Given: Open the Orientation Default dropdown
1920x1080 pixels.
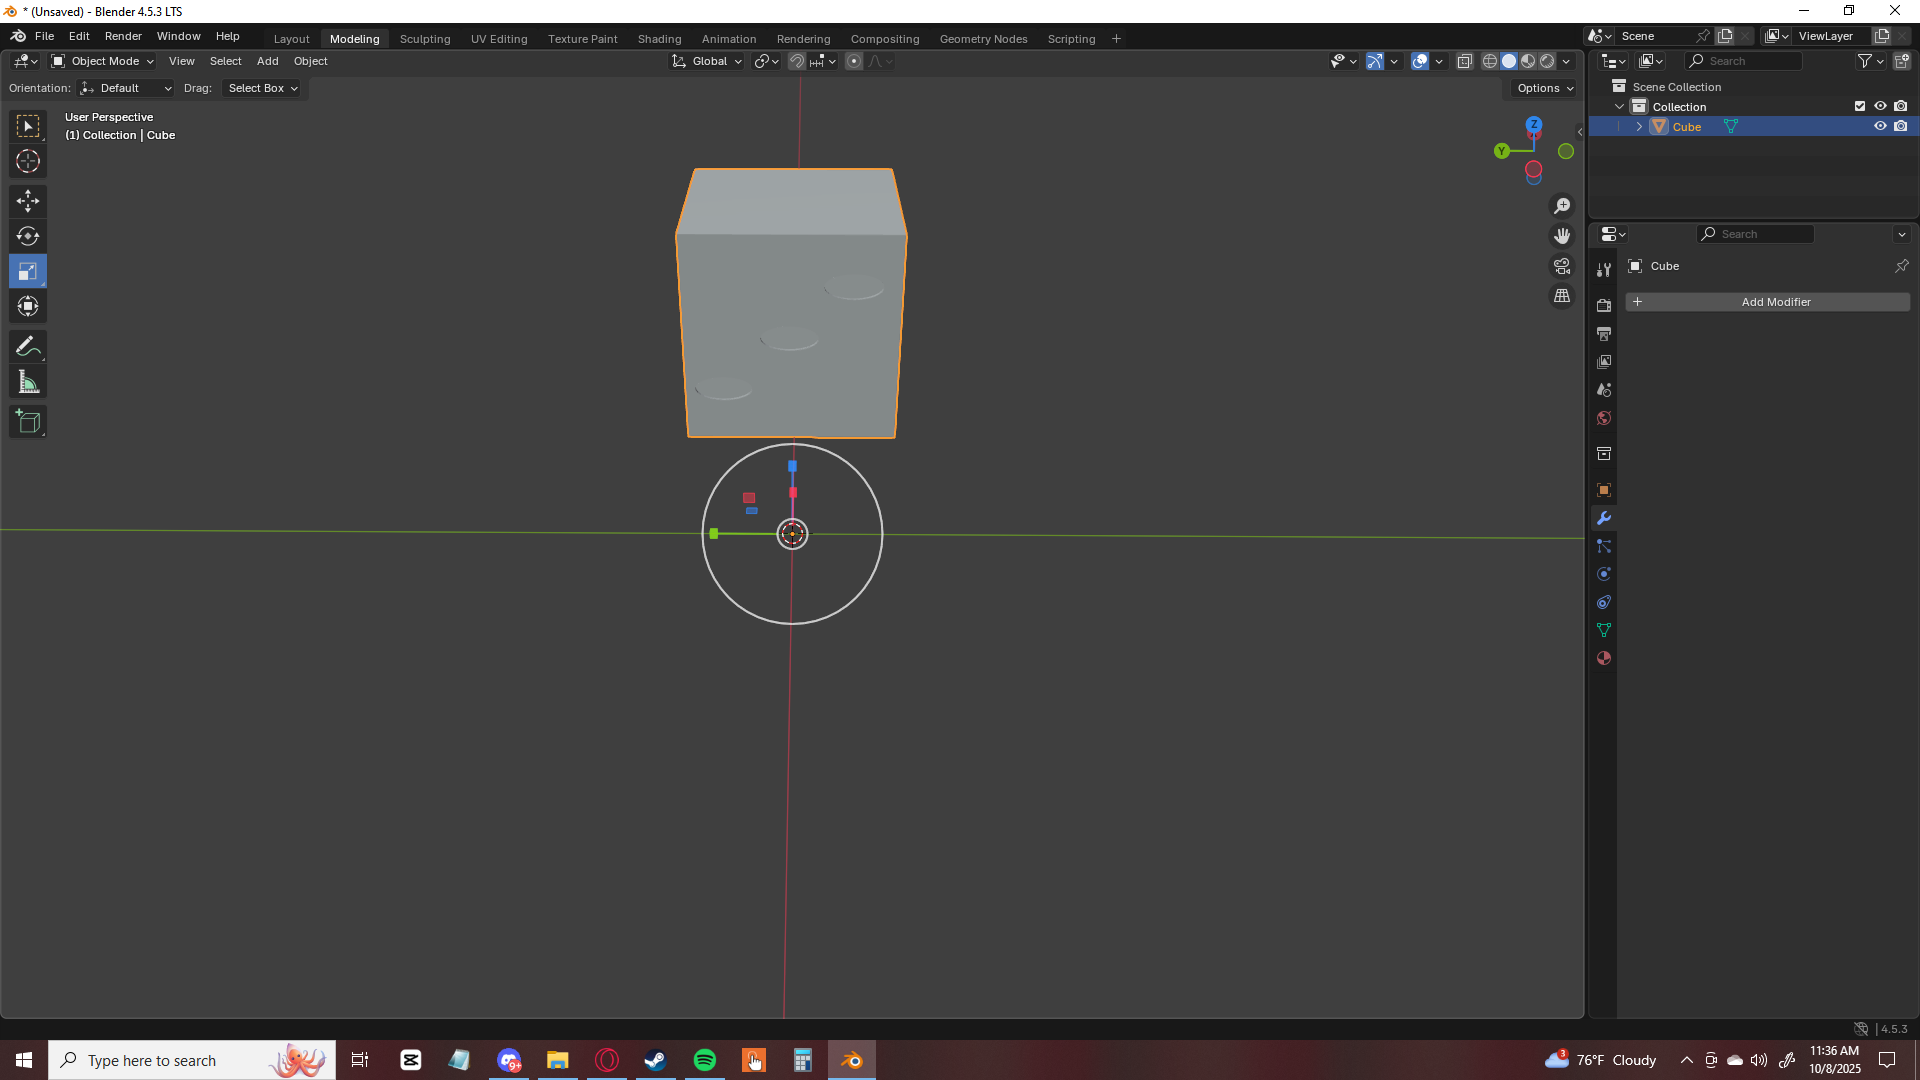Looking at the screenshot, I should [126, 88].
